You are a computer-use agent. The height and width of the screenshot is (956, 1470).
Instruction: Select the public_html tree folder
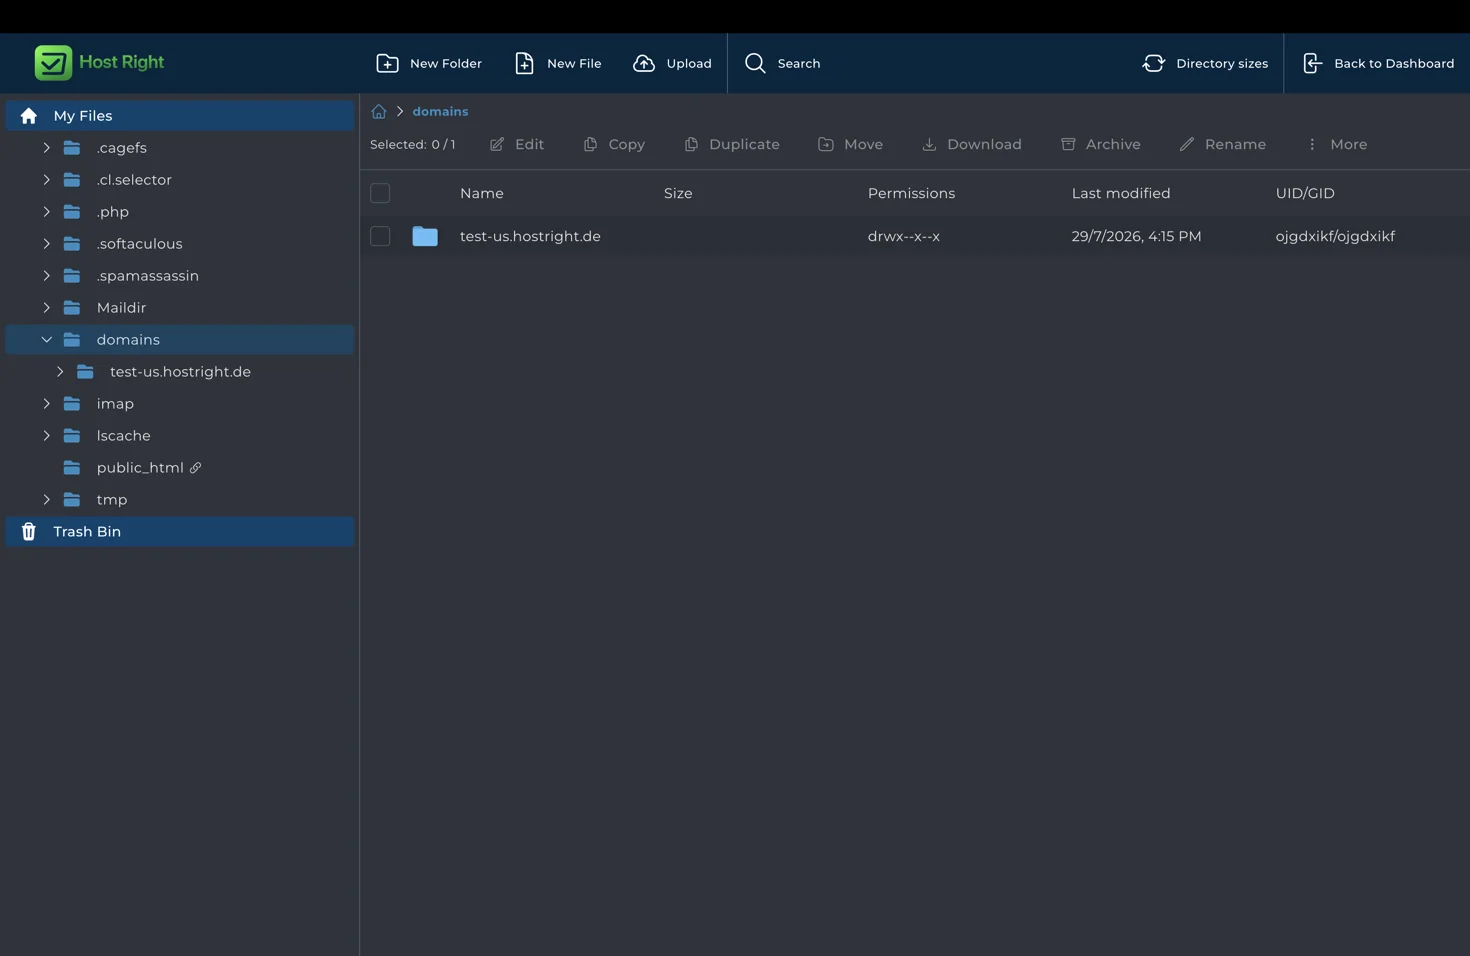click(140, 468)
